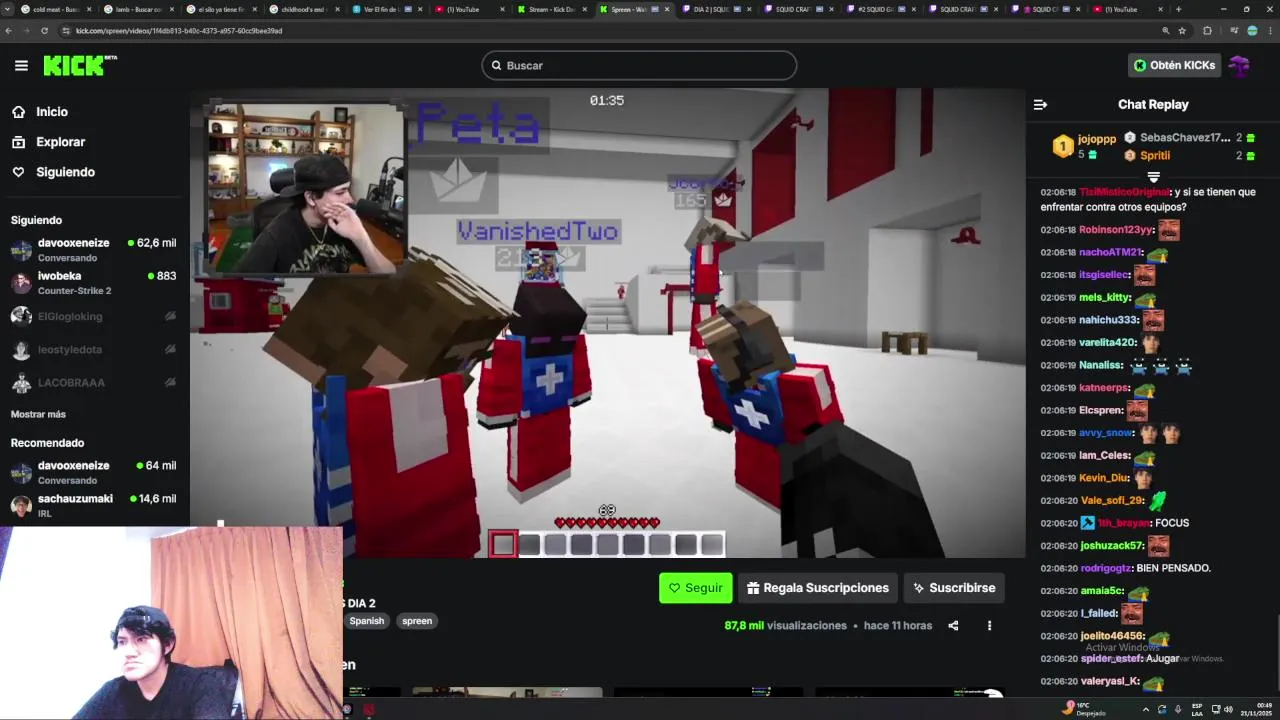
Task: Click the Regala Suscripciones button
Action: [818, 588]
